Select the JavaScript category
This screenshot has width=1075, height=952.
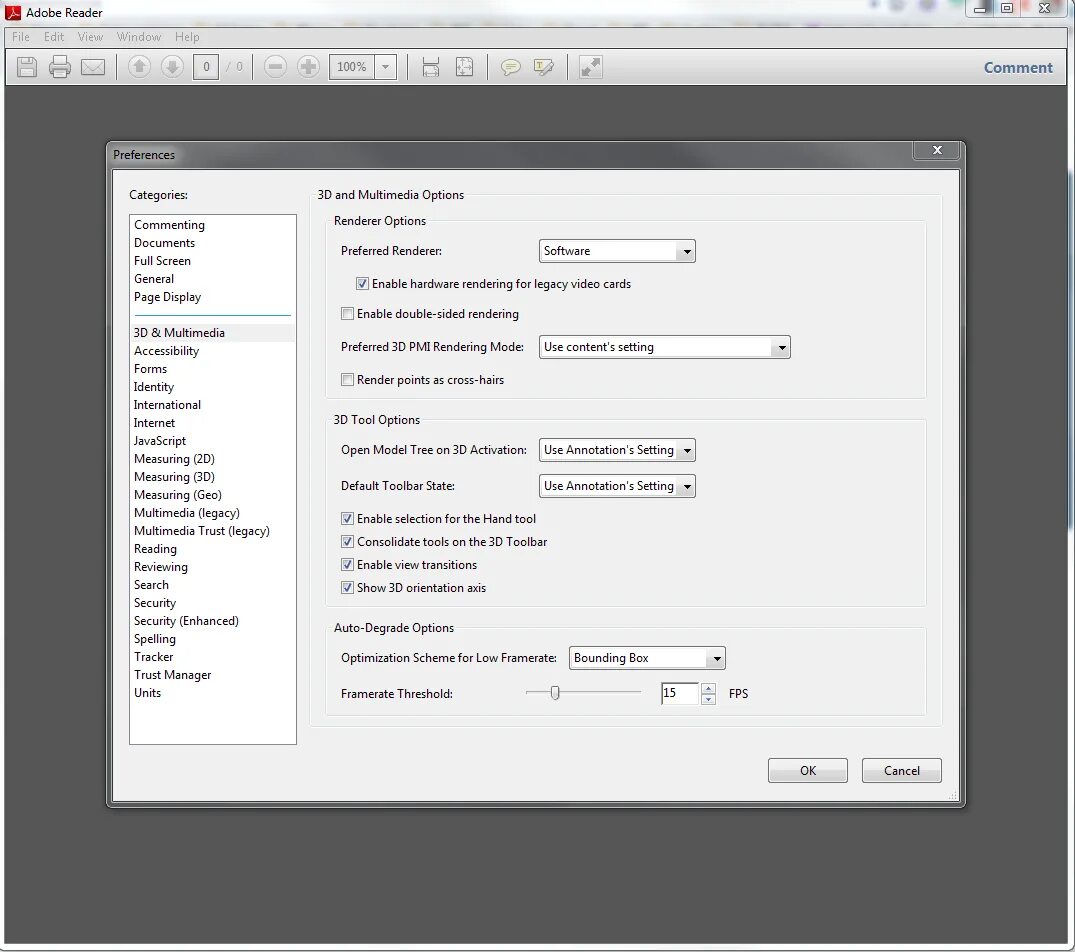click(x=160, y=441)
